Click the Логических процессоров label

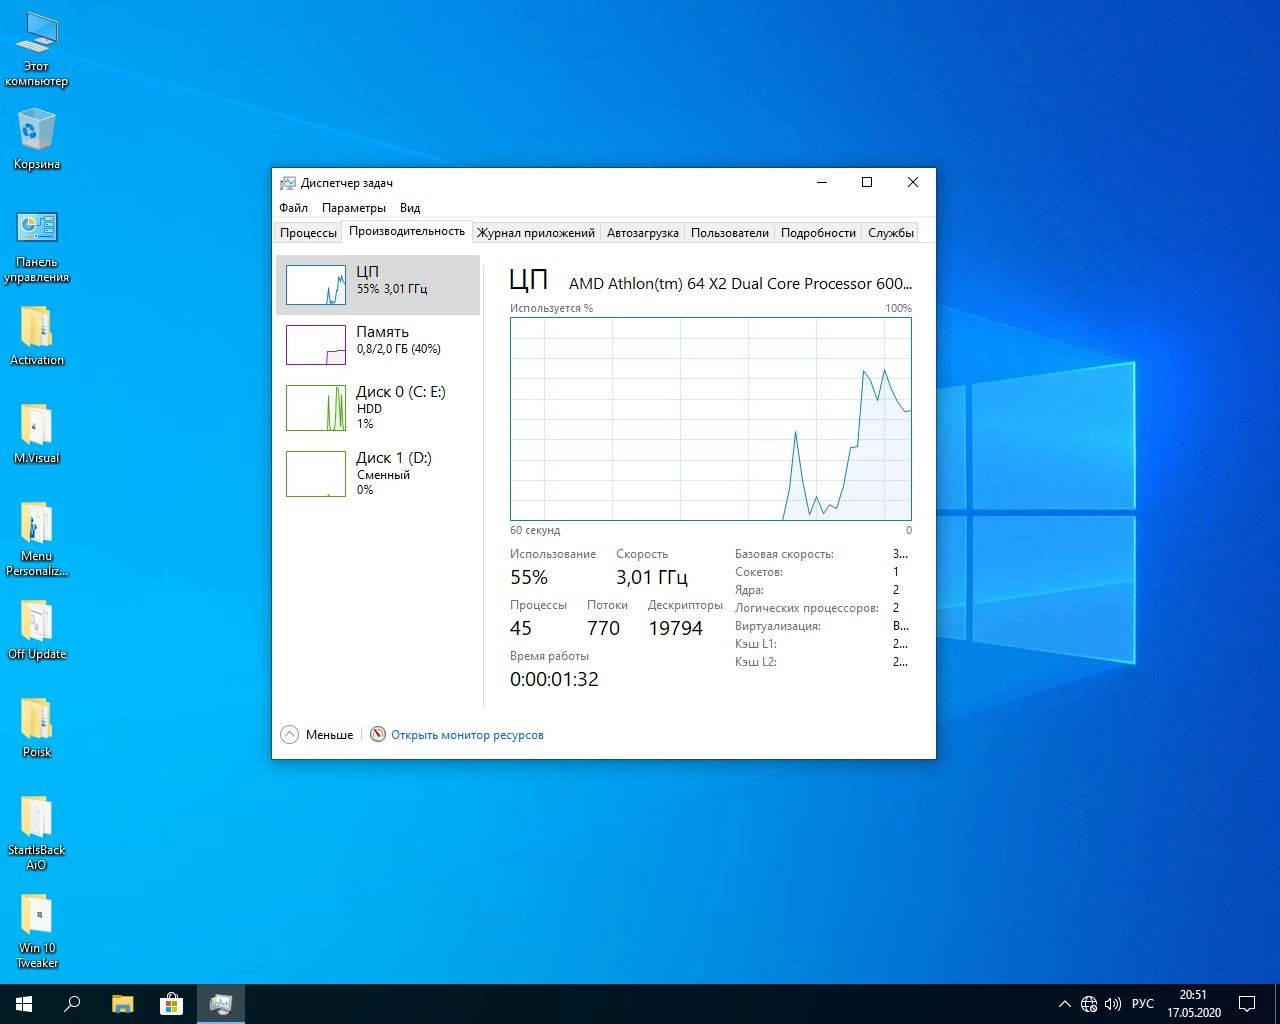click(807, 608)
